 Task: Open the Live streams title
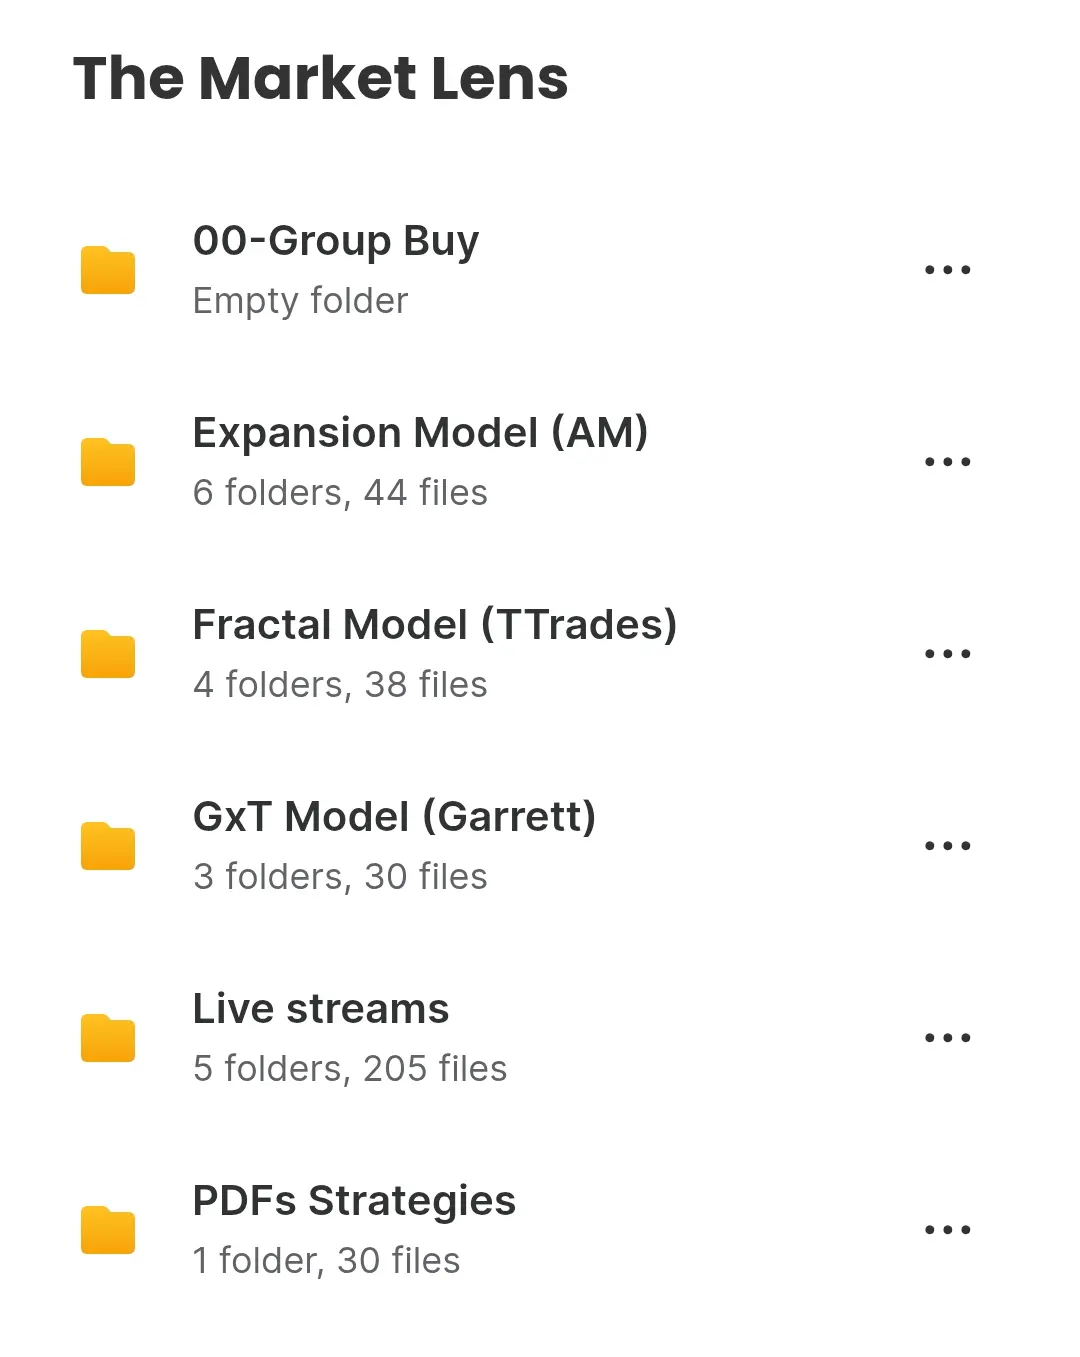coord(321,1009)
